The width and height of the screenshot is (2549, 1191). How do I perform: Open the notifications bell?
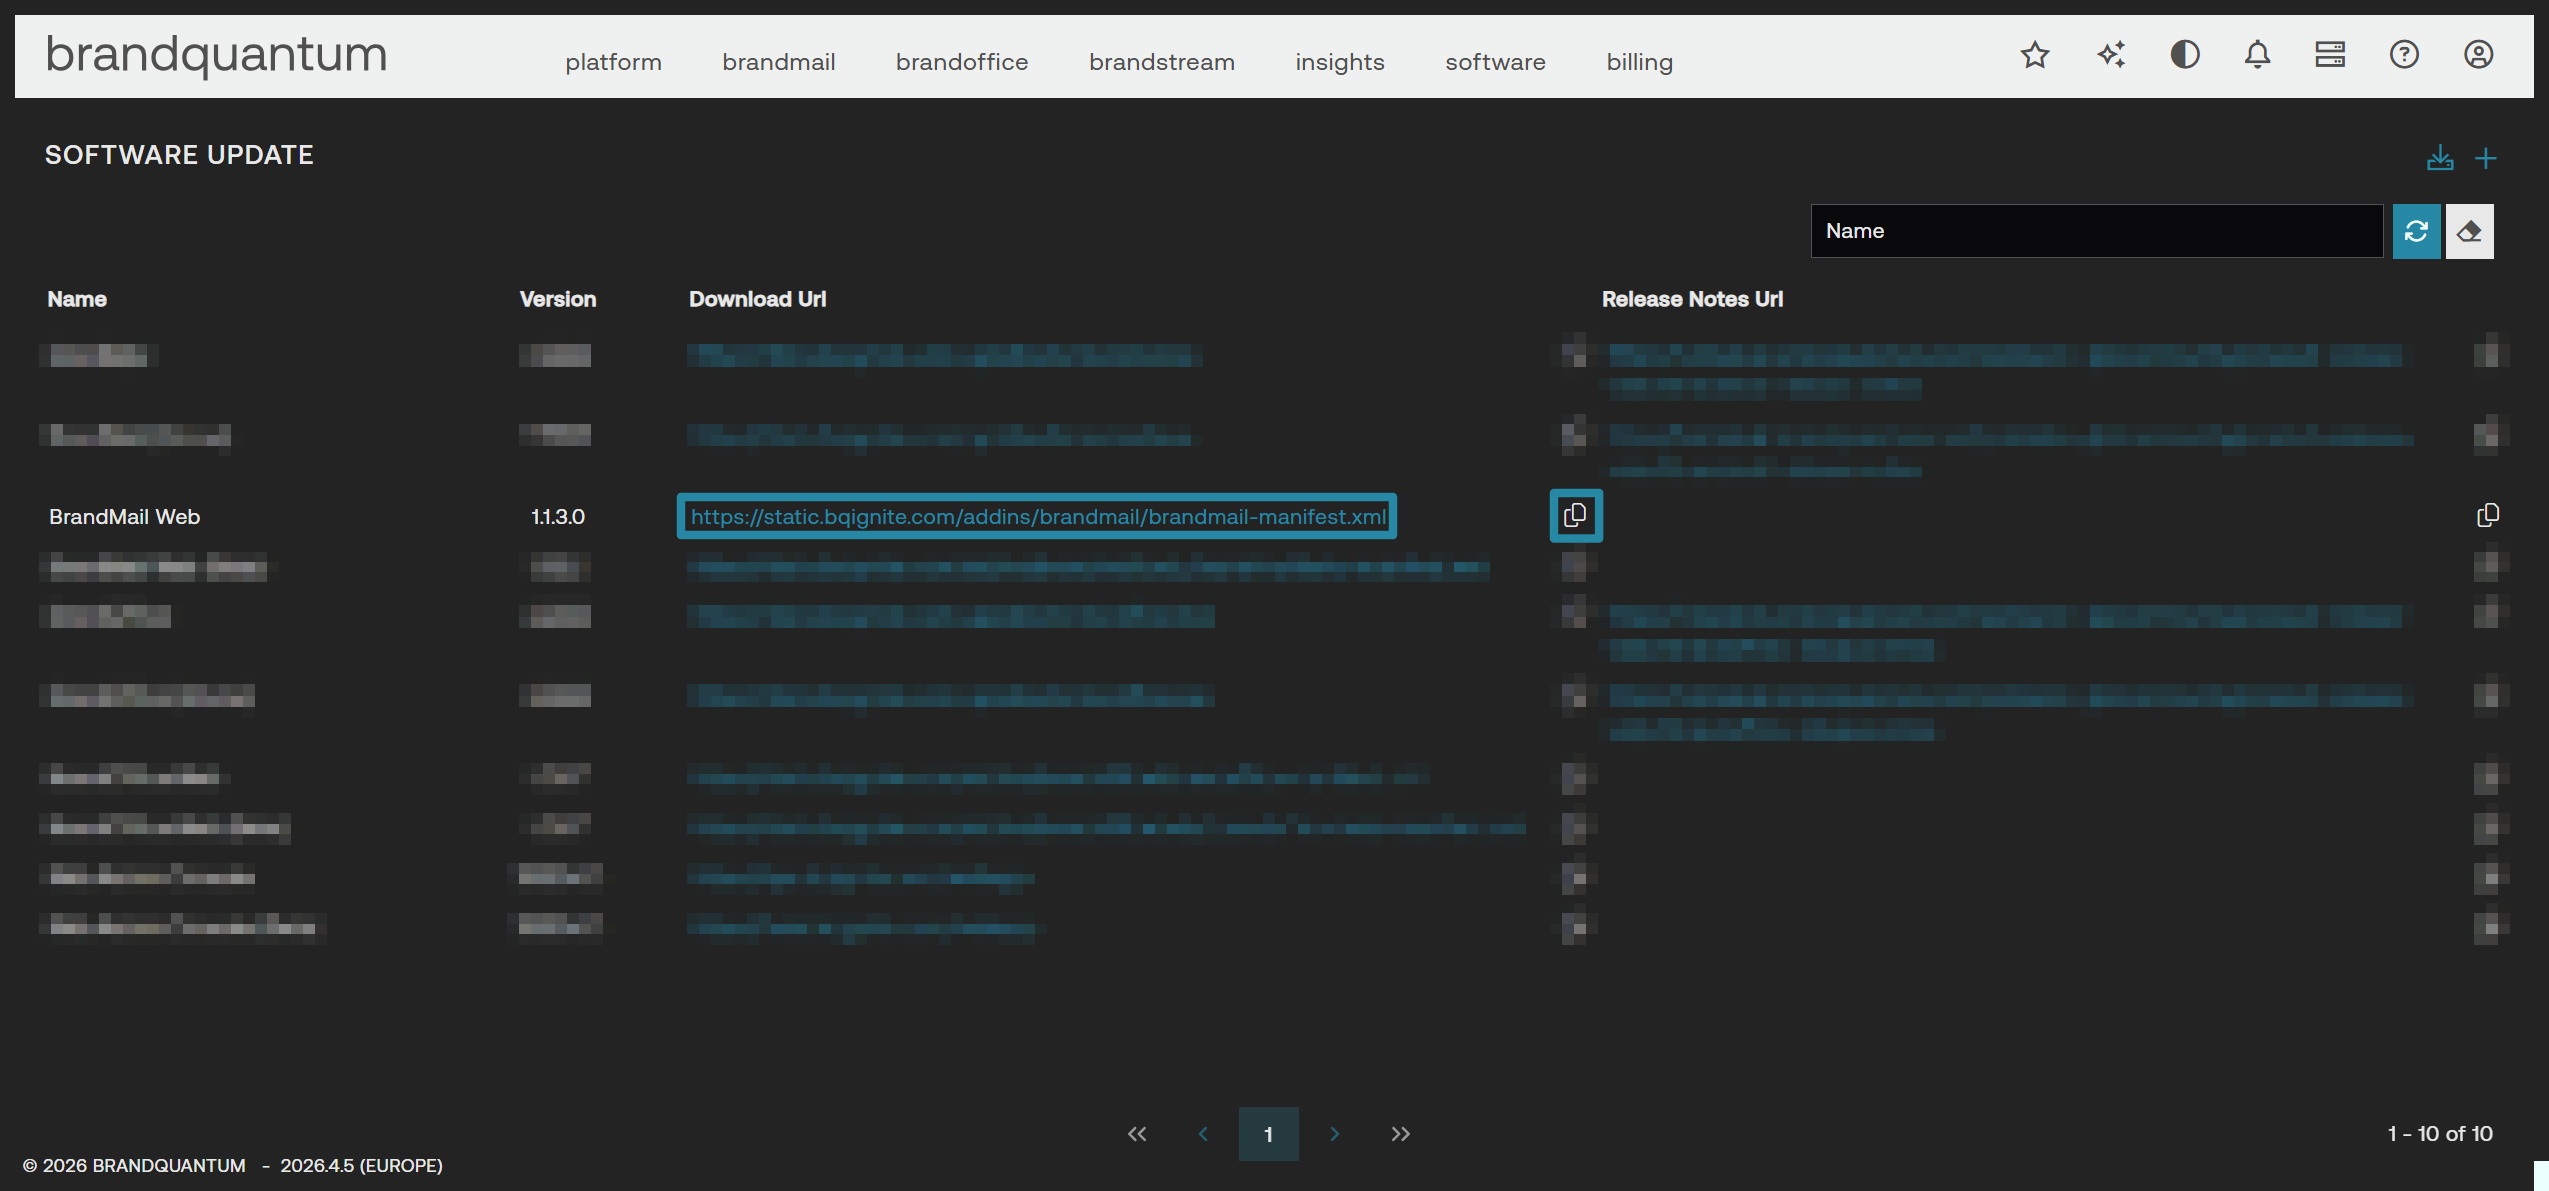point(2257,55)
